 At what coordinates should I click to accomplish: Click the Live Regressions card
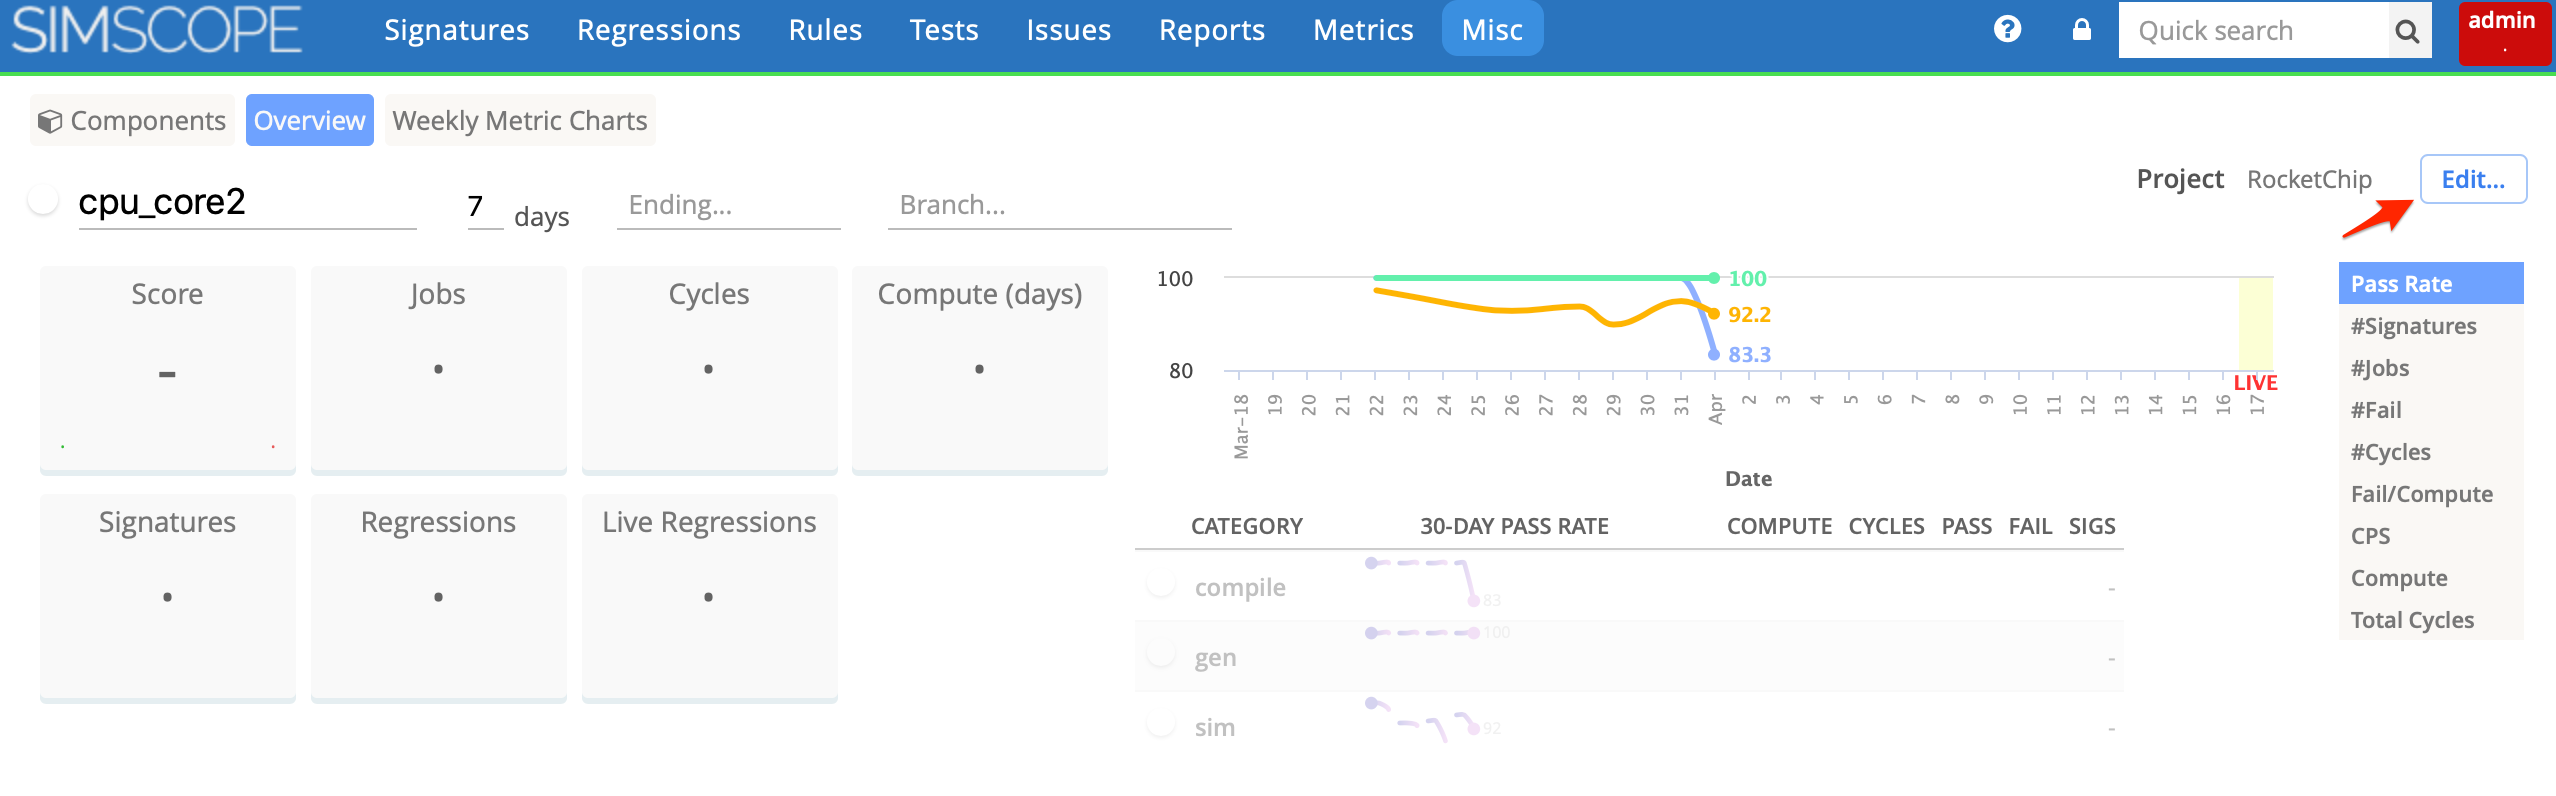pyautogui.click(x=709, y=598)
